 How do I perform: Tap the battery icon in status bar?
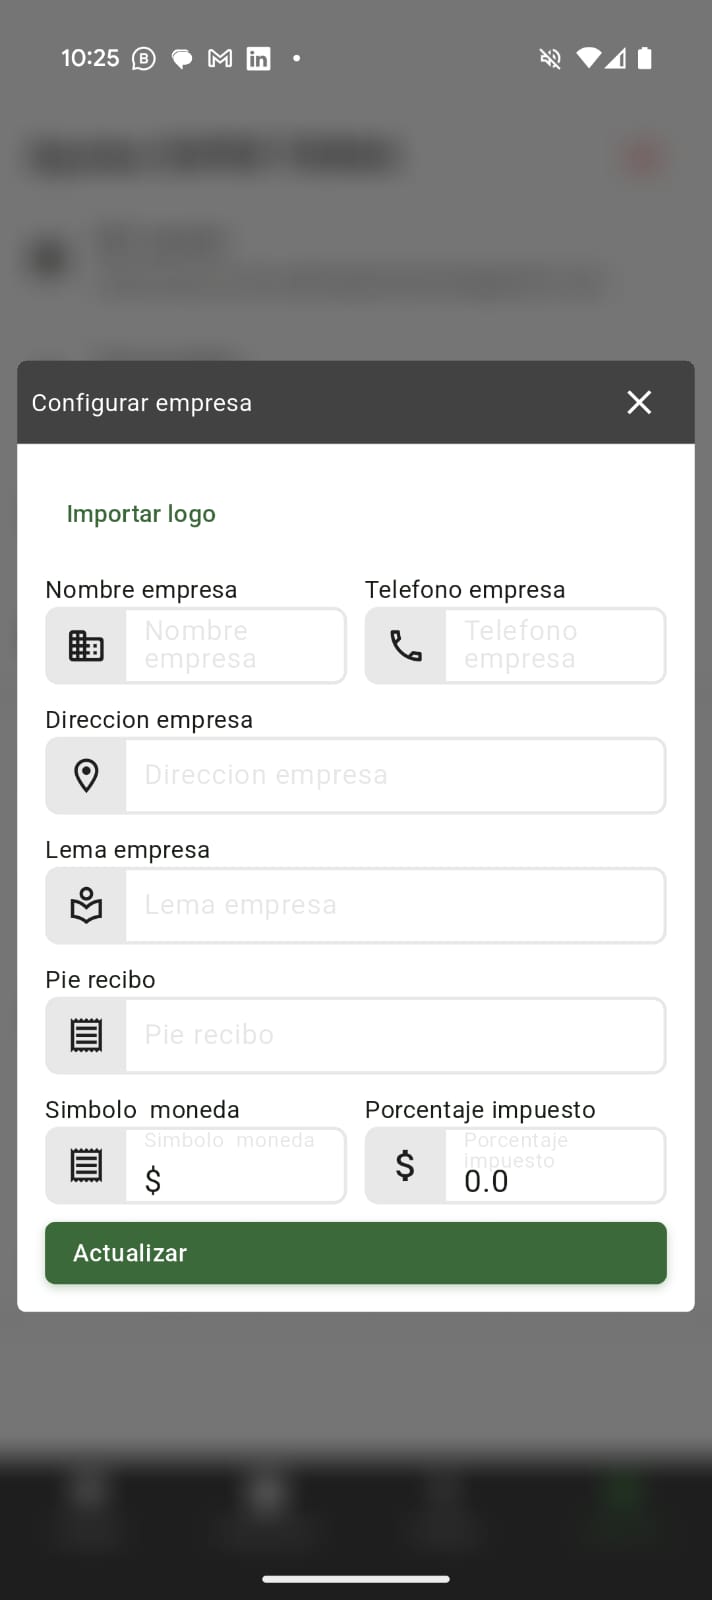point(645,59)
